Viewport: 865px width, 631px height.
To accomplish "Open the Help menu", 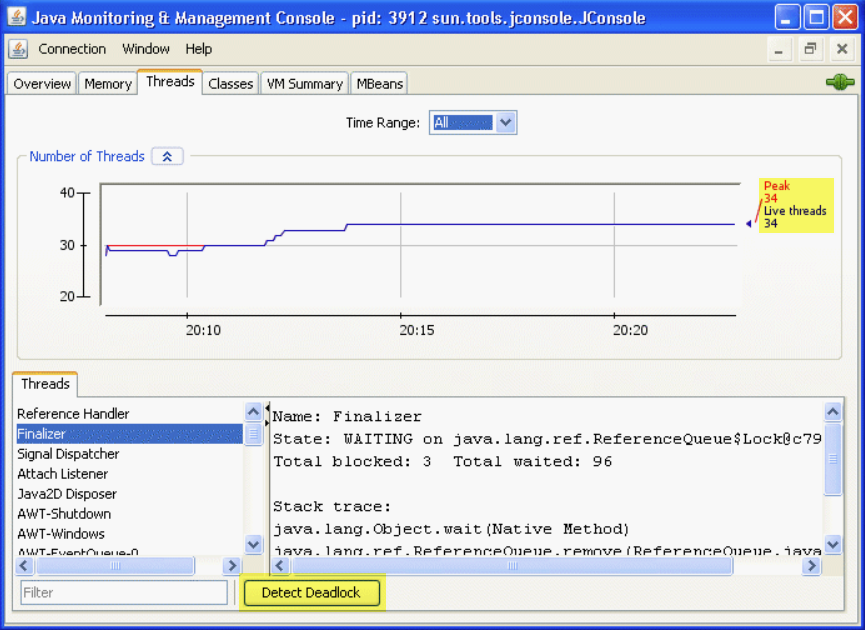I will 198,49.
